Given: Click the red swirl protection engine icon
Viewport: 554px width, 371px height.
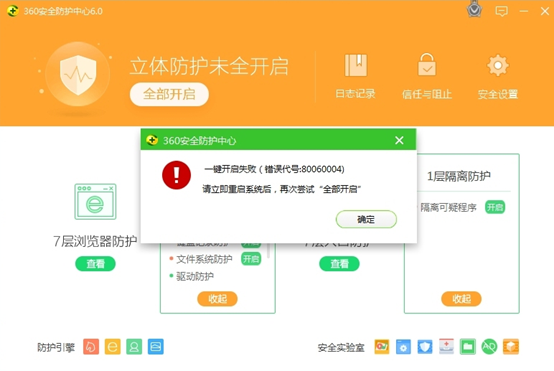Looking at the screenshot, I should coord(91,347).
